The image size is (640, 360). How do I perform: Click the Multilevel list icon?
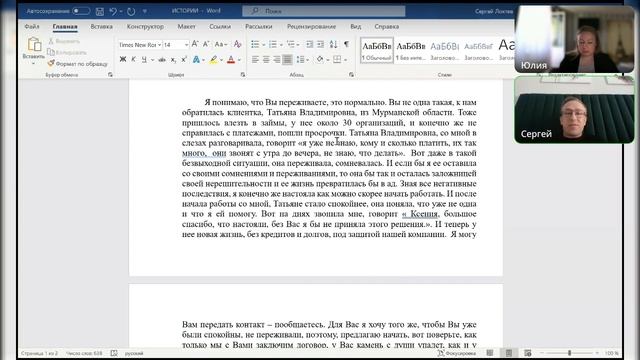pyautogui.click(x=290, y=44)
